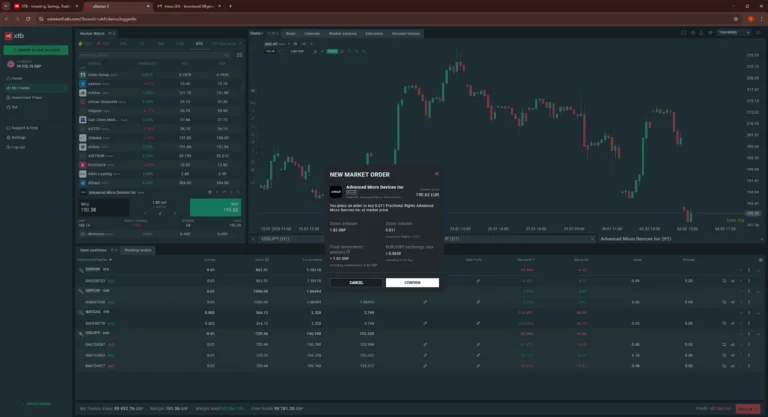Image resolution: width=768 pixels, height=417 pixels.
Task: Toggle the Market Watch grid view icon
Action: click(240, 55)
